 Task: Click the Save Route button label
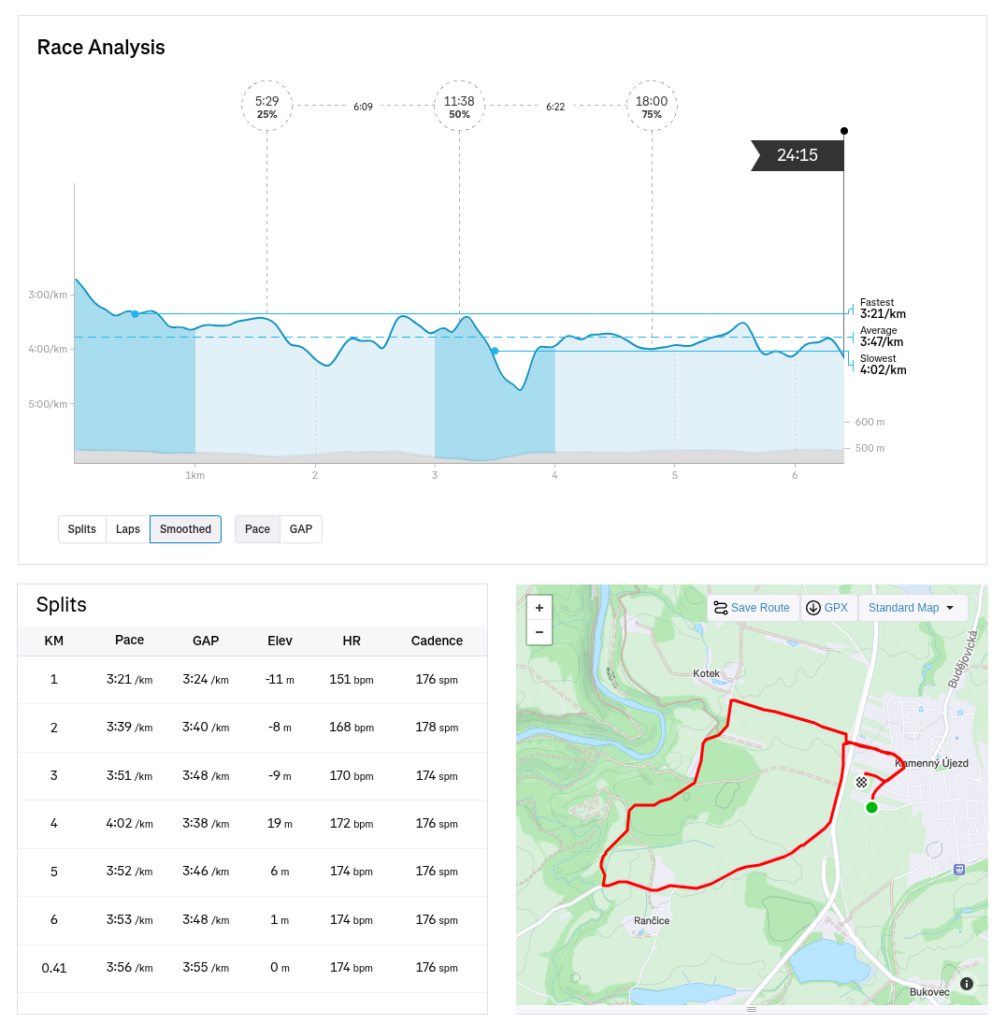760,608
